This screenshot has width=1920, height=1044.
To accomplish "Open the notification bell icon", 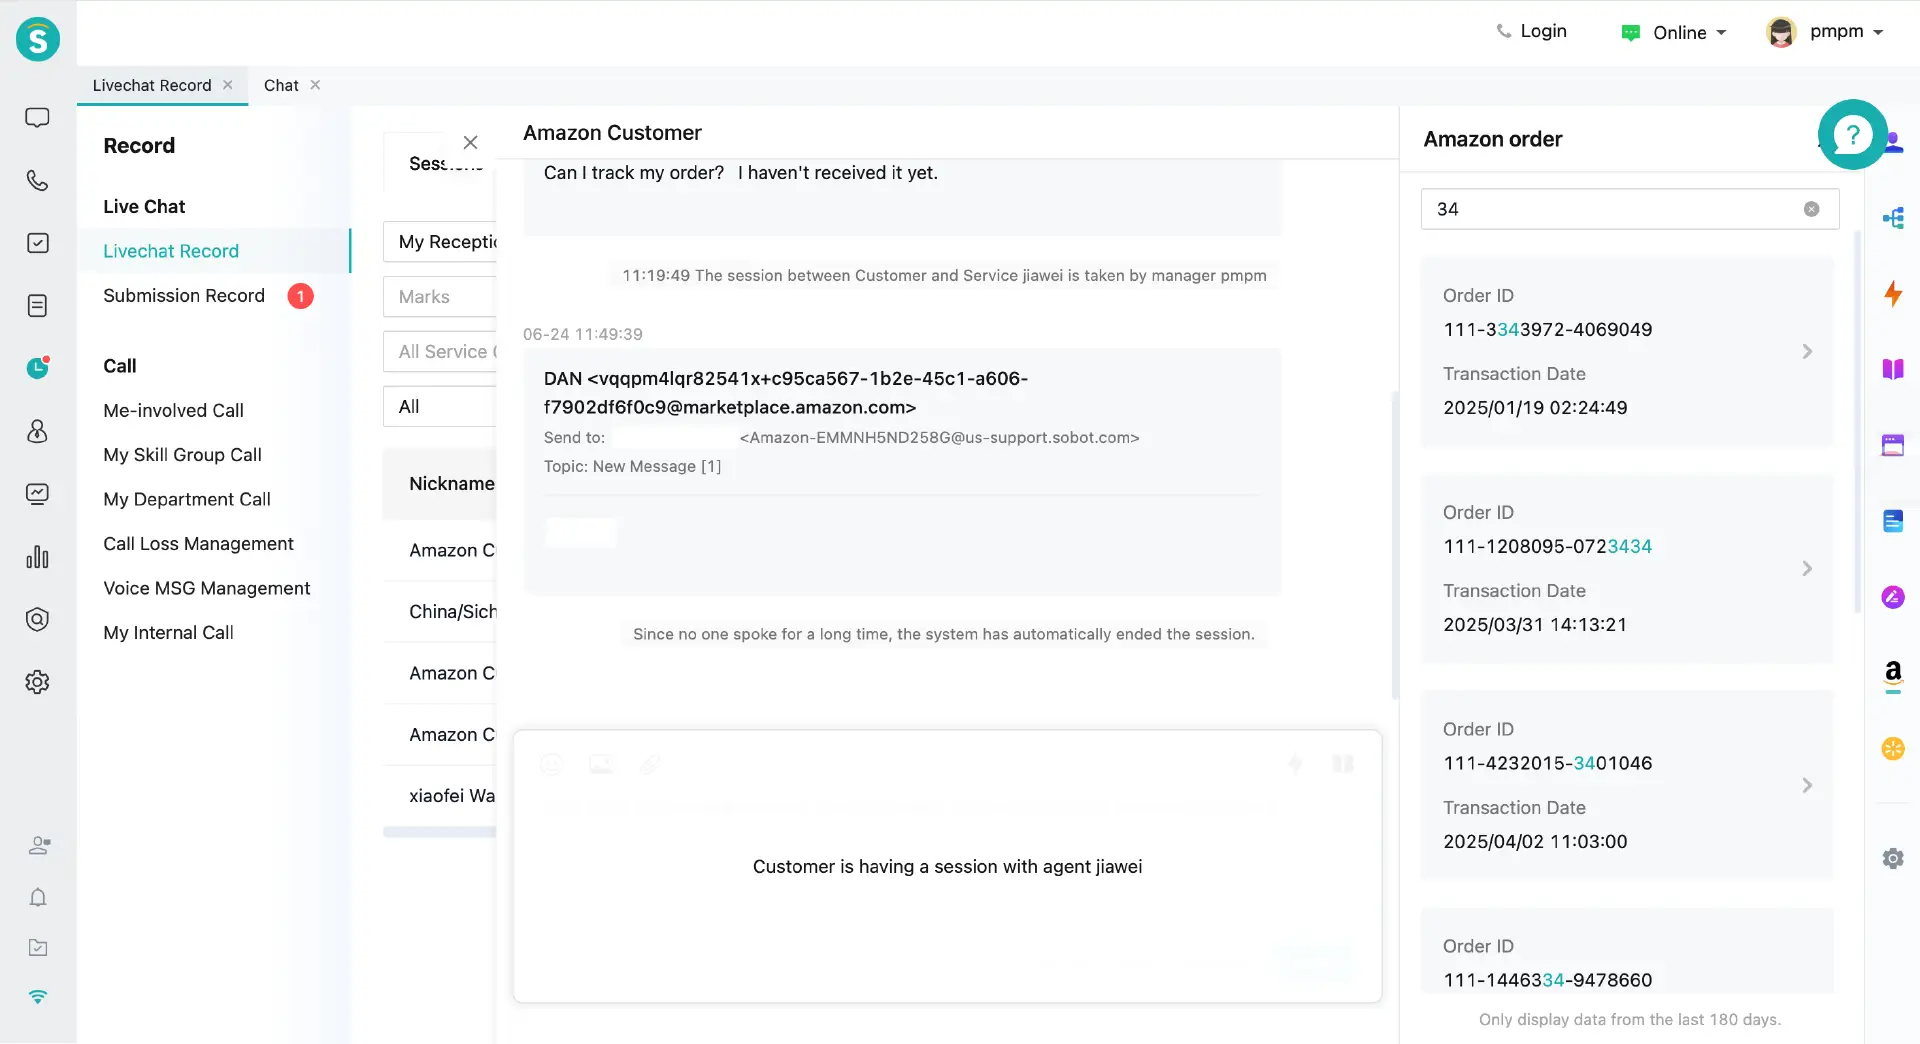I will [38, 897].
